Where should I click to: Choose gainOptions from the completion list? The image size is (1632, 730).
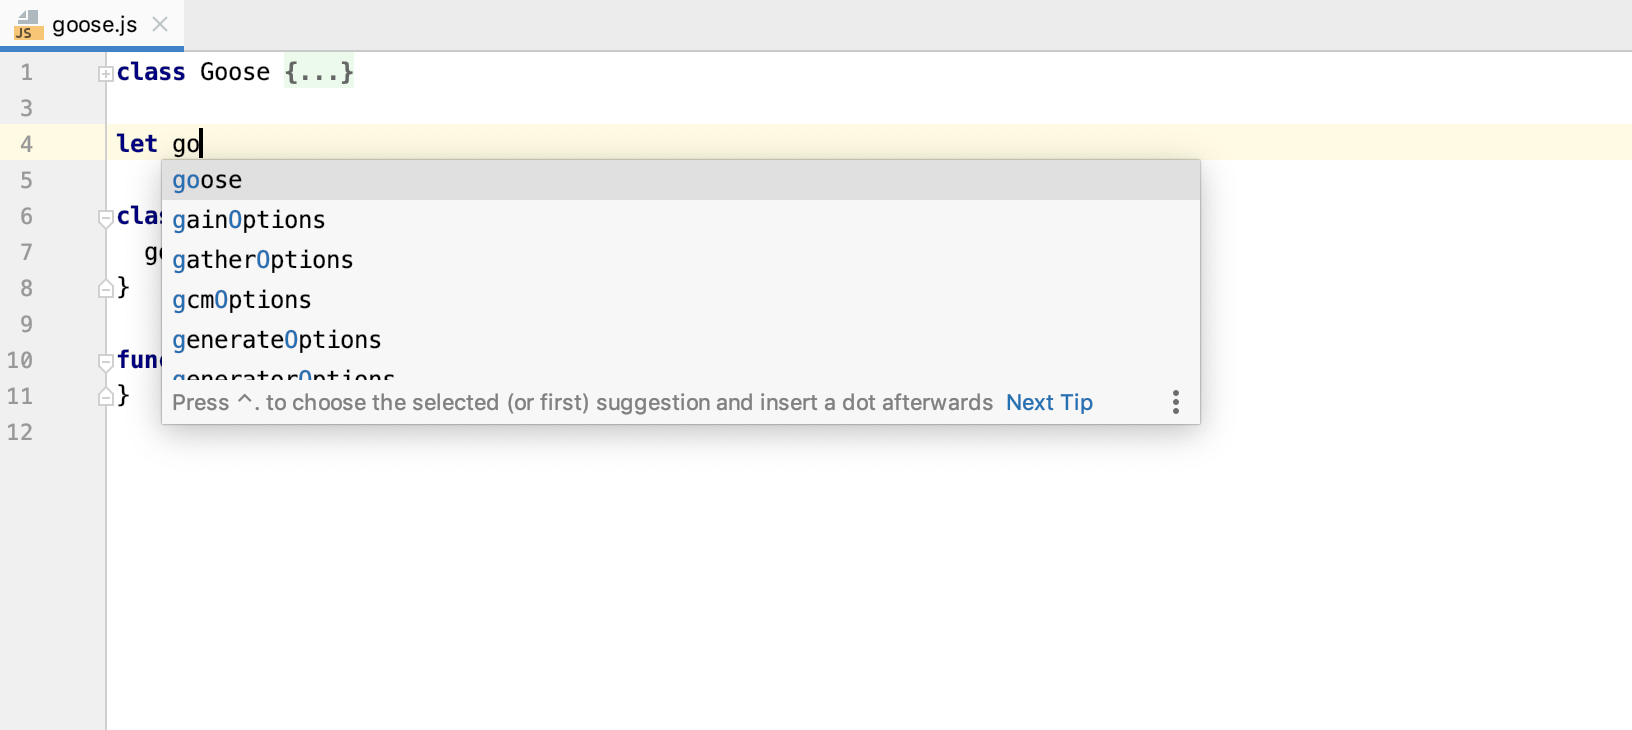[248, 220]
